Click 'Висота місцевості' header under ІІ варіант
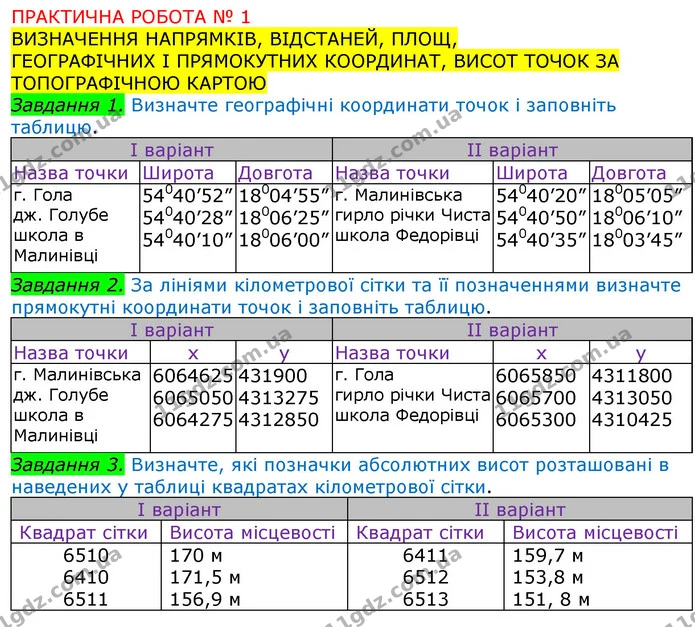The image size is (695, 627). (x=595, y=533)
